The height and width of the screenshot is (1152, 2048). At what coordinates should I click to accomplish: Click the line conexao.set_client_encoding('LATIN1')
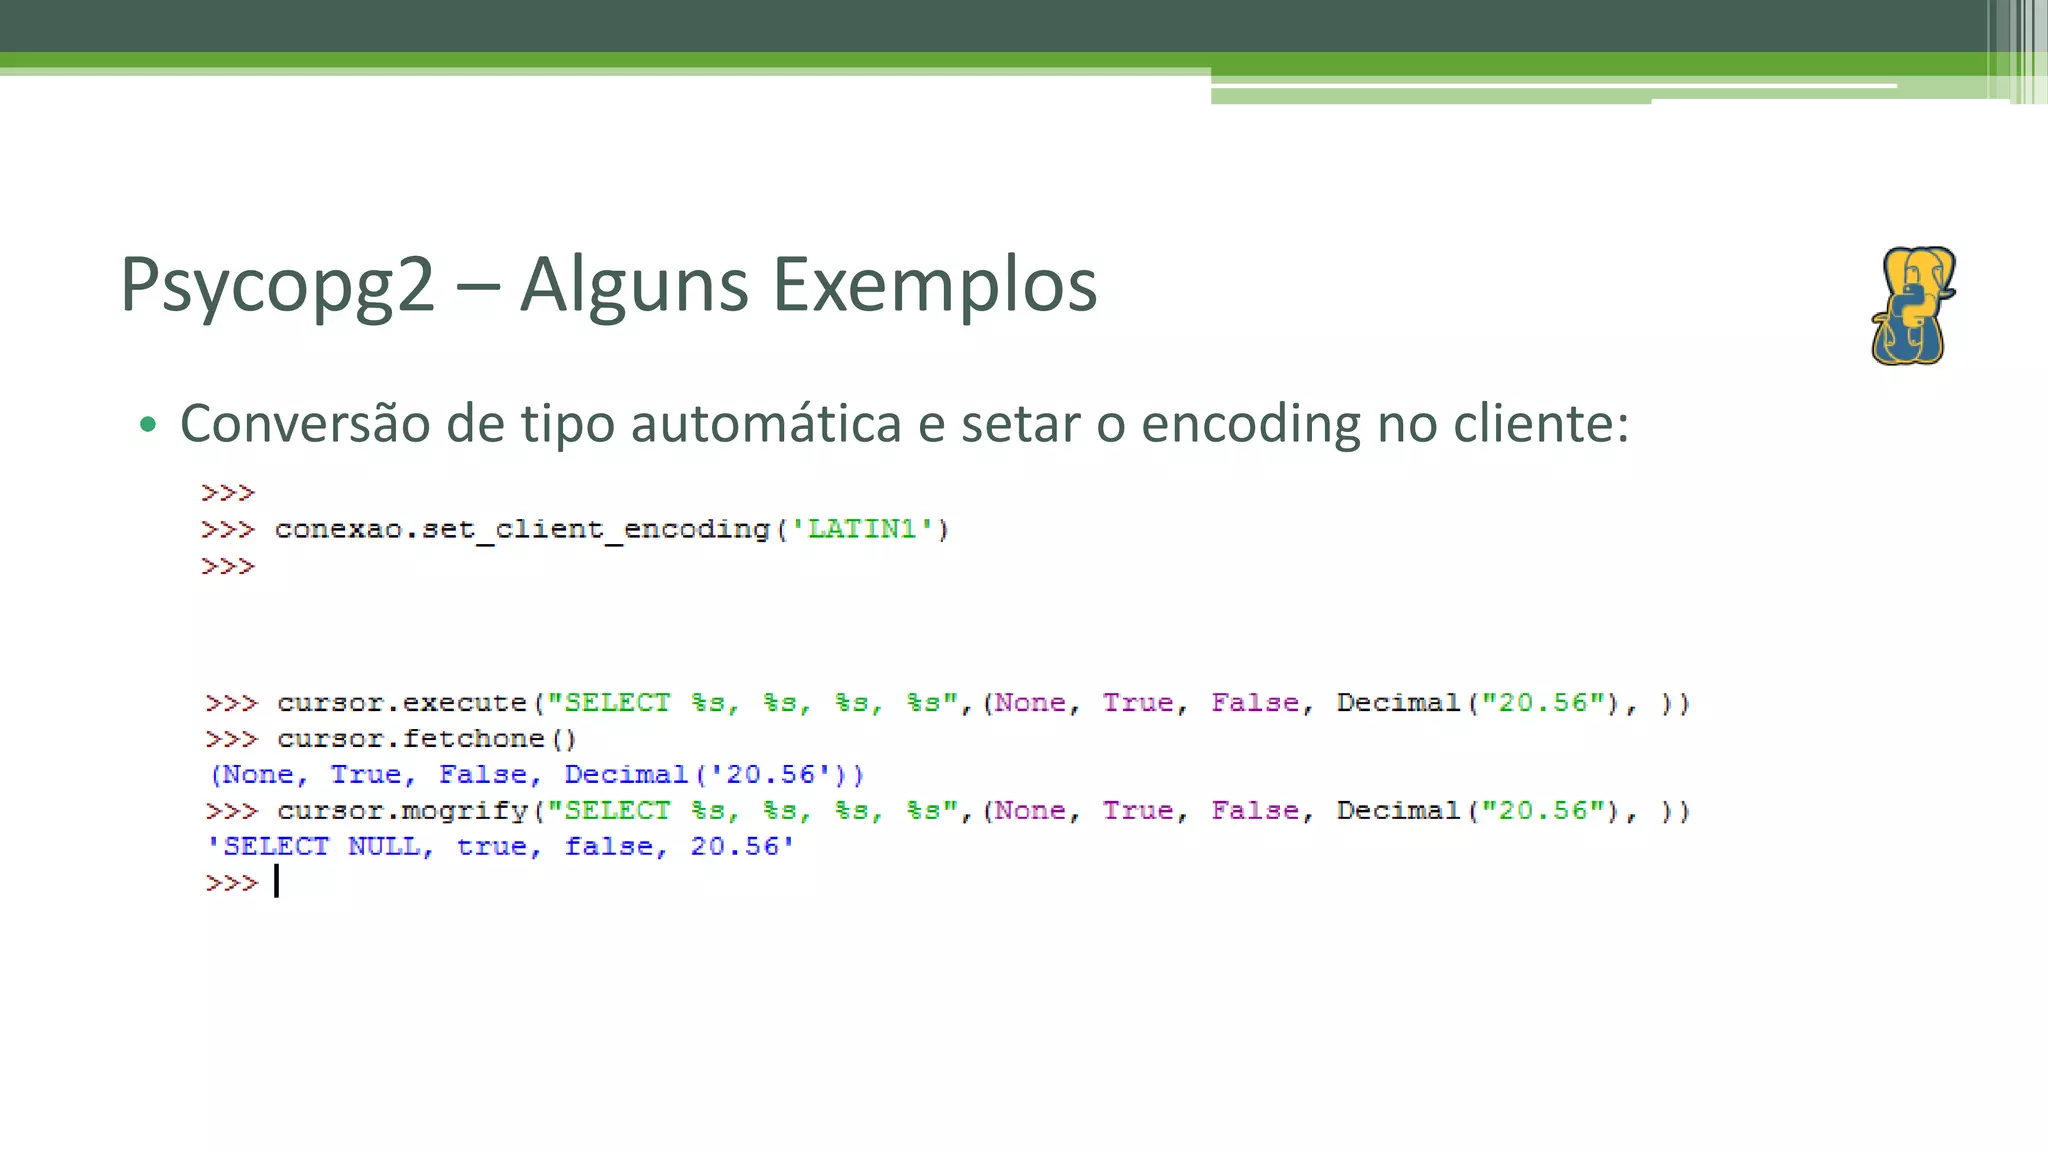click(575, 530)
